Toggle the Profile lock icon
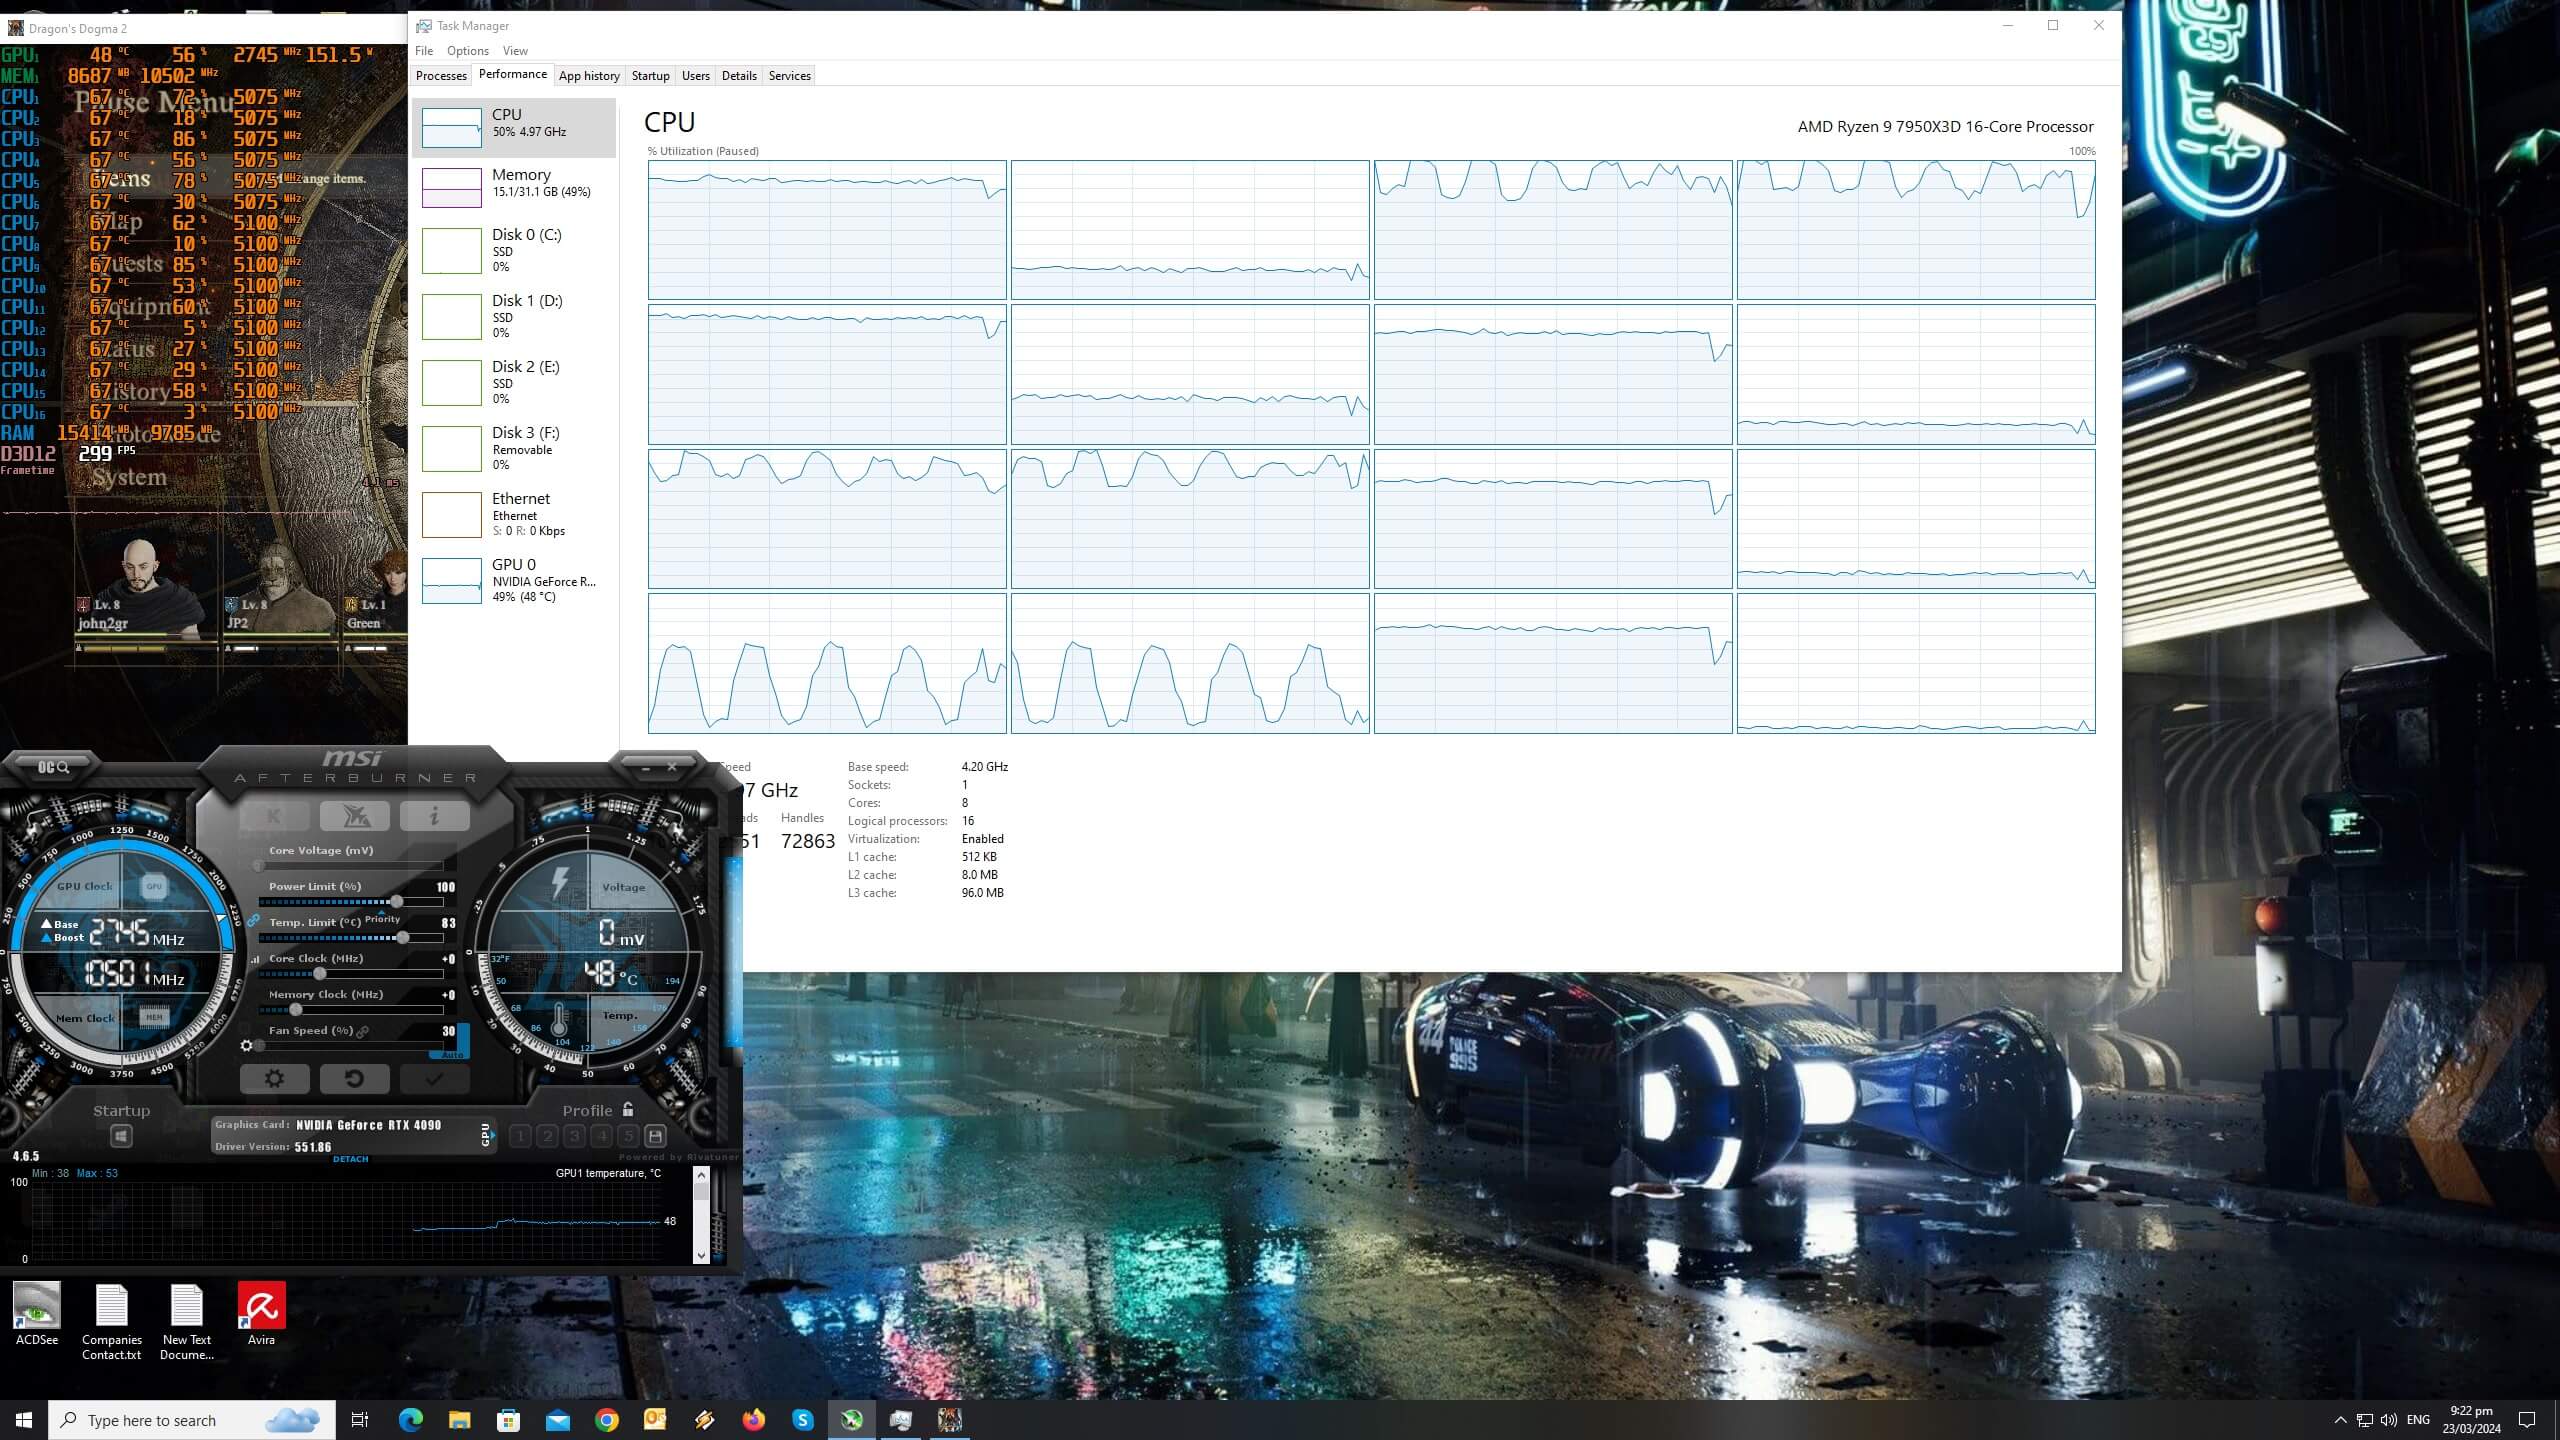 (x=628, y=1109)
